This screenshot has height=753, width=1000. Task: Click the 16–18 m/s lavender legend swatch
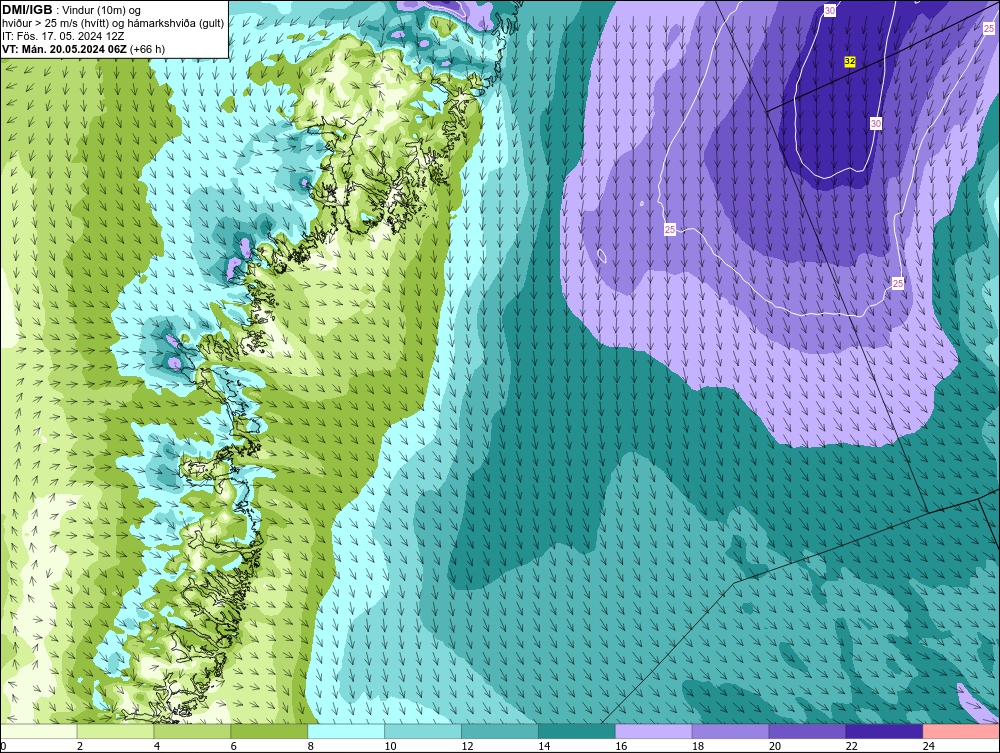click(x=654, y=731)
